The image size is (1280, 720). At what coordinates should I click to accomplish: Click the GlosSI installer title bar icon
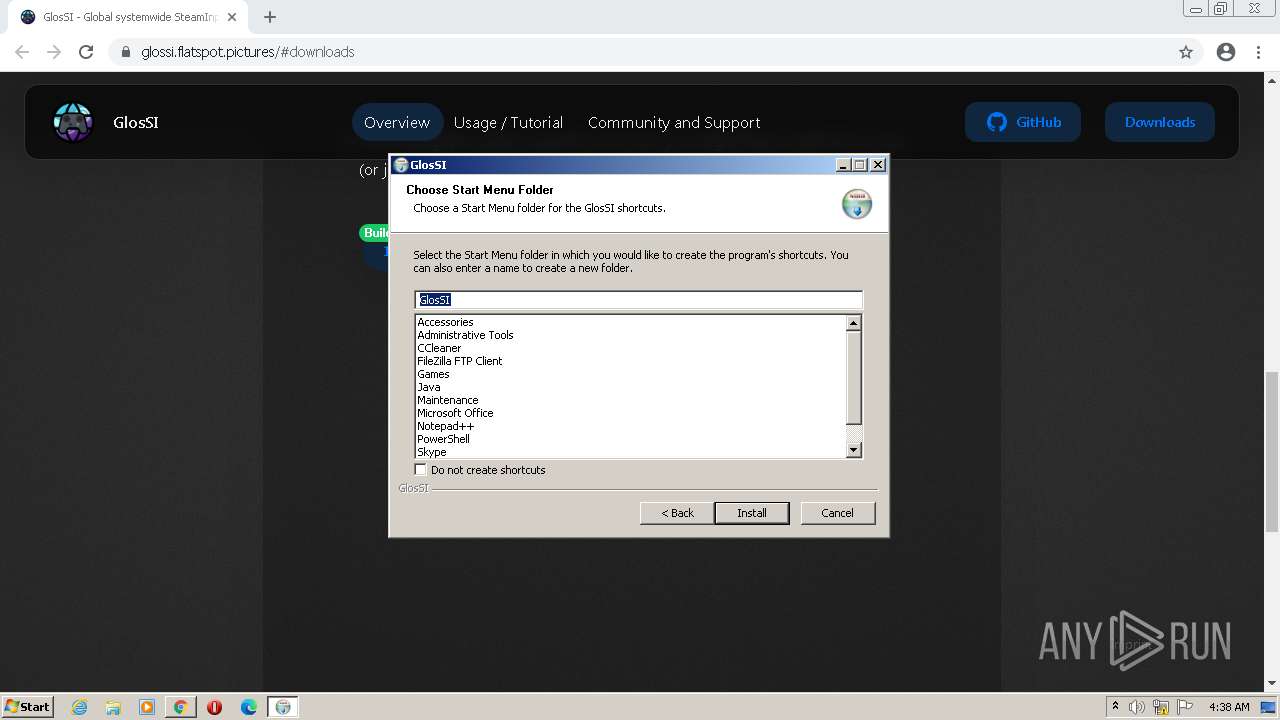[x=401, y=165]
